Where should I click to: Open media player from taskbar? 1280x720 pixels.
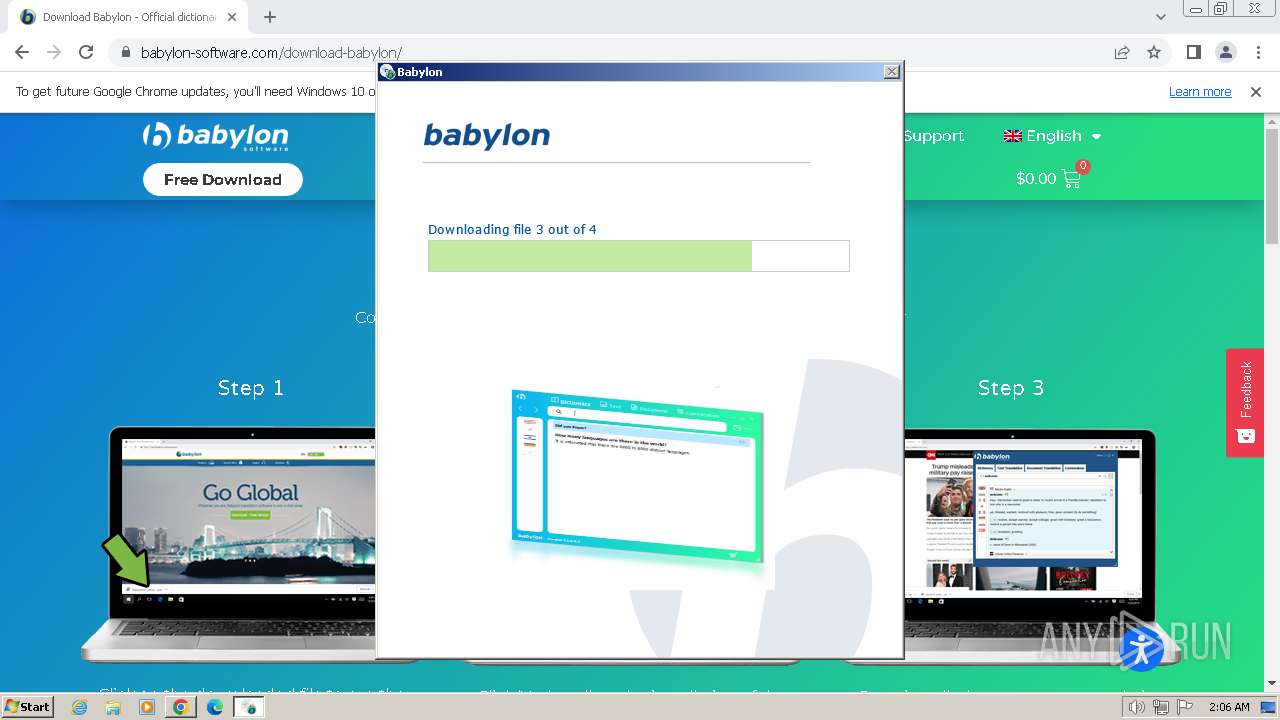(x=147, y=707)
